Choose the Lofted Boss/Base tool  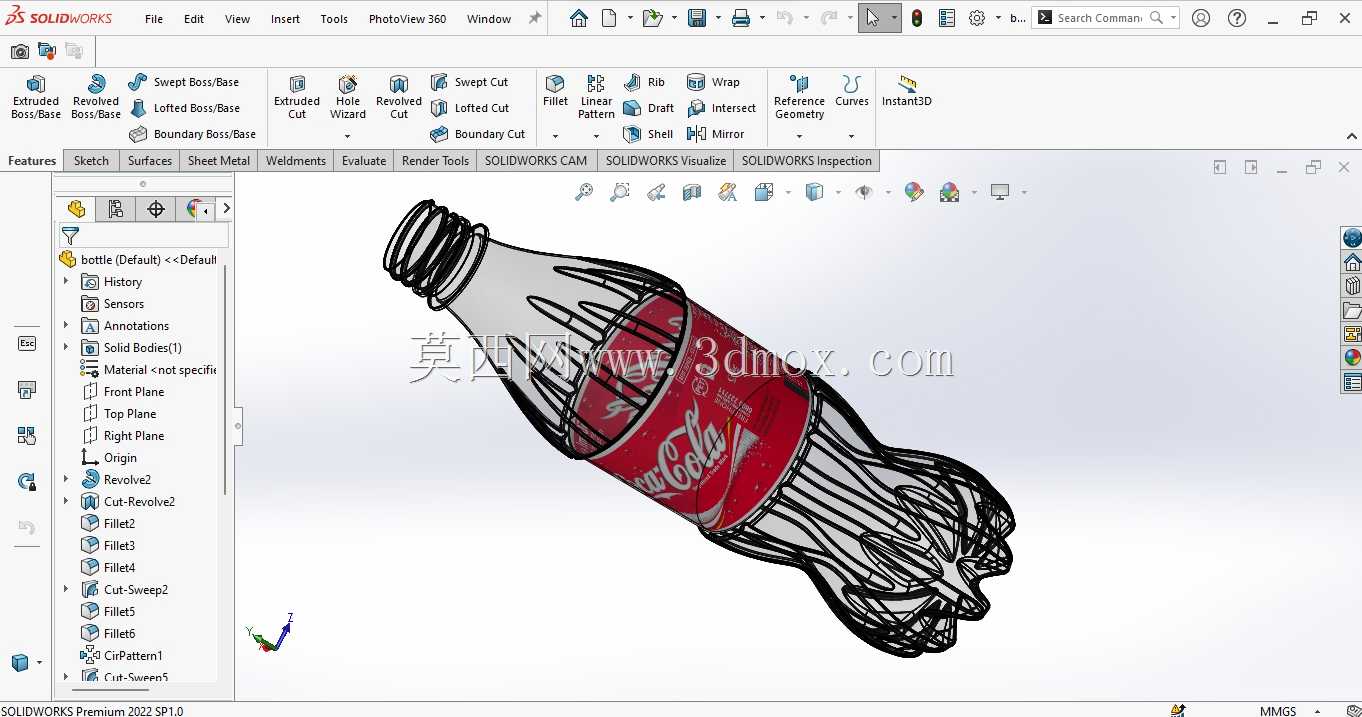pos(184,108)
